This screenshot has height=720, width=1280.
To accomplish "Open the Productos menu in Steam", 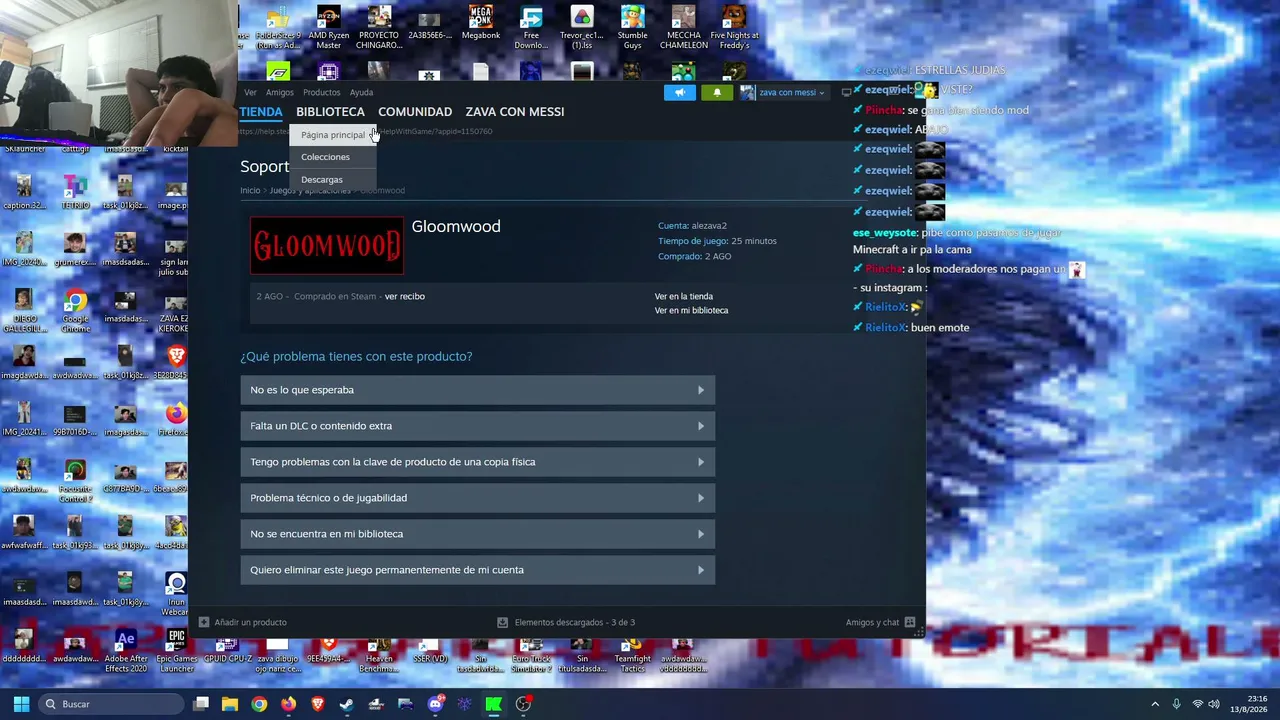I will click(x=322, y=92).
